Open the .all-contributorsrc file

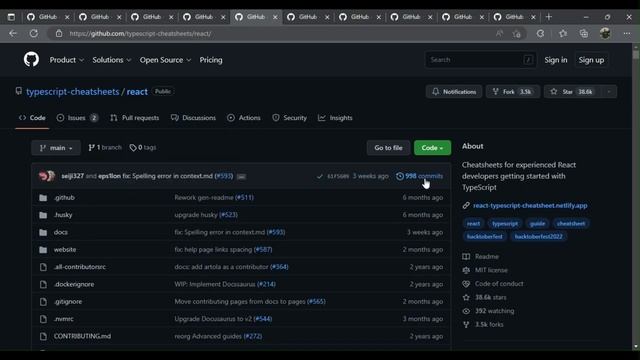tap(80, 267)
